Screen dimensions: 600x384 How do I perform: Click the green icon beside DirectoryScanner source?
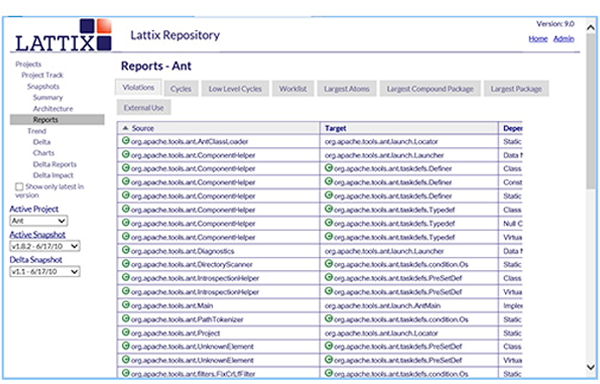[126, 264]
